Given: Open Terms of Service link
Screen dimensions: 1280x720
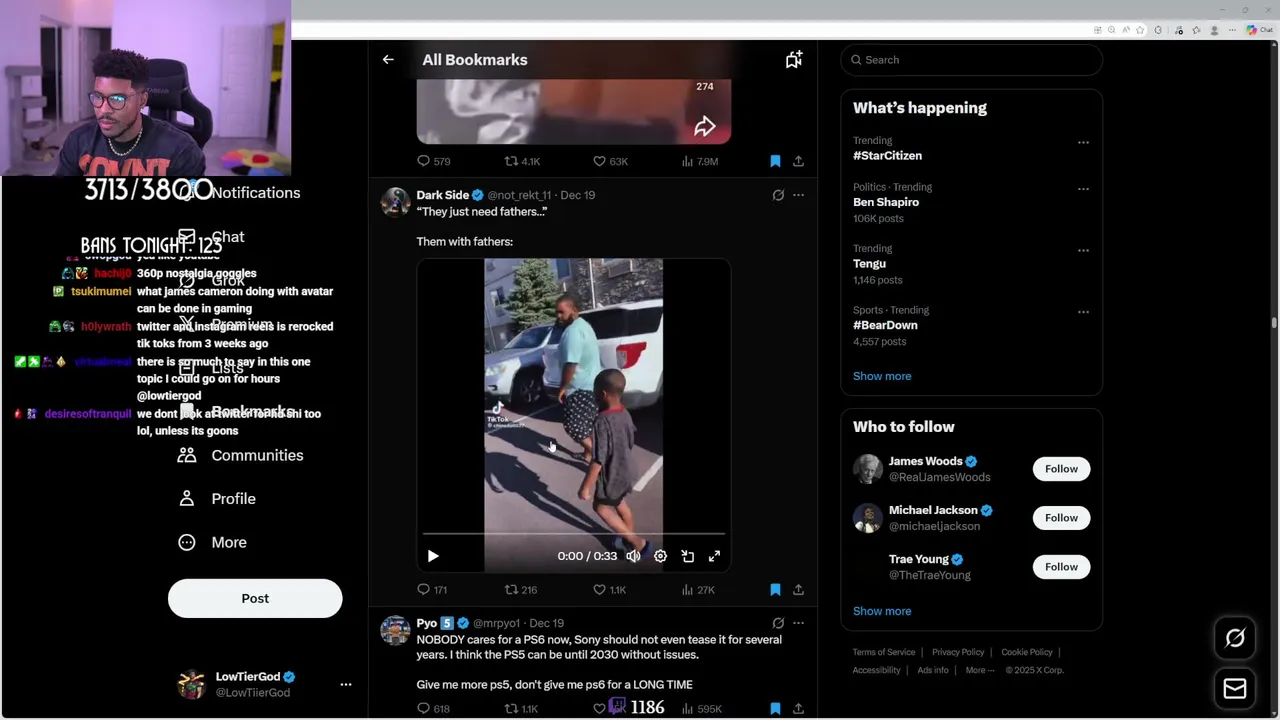Looking at the screenshot, I should 884,652.
